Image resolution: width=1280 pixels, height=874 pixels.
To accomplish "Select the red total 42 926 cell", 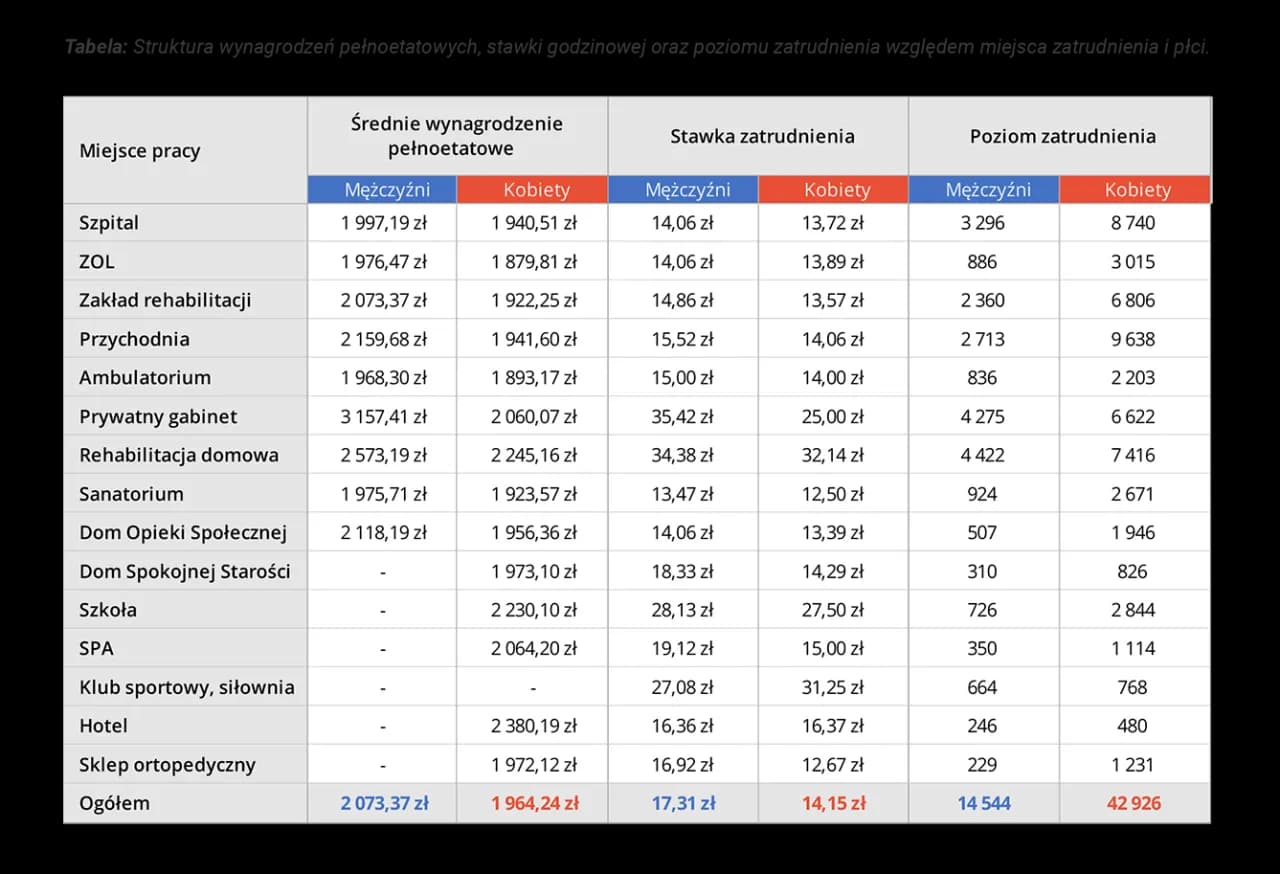I will (x=1133, y=803).
